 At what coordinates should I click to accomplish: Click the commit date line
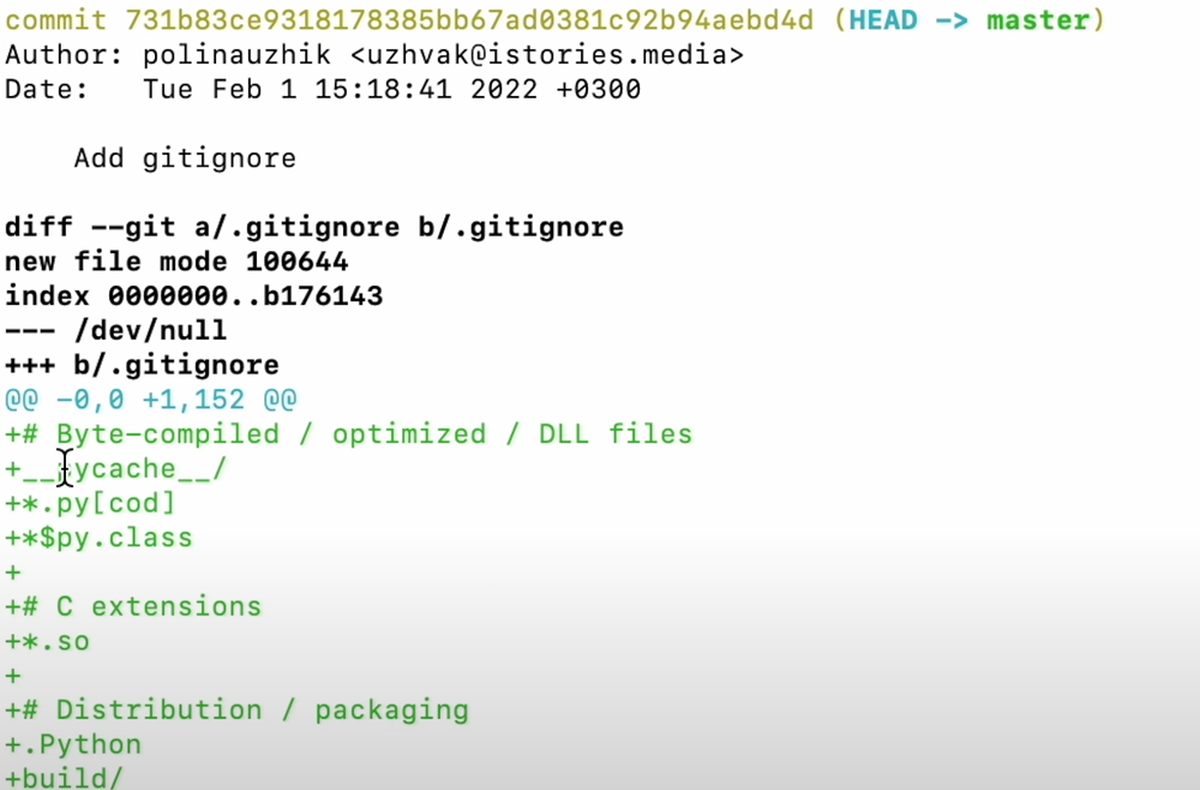coord(323,90)
